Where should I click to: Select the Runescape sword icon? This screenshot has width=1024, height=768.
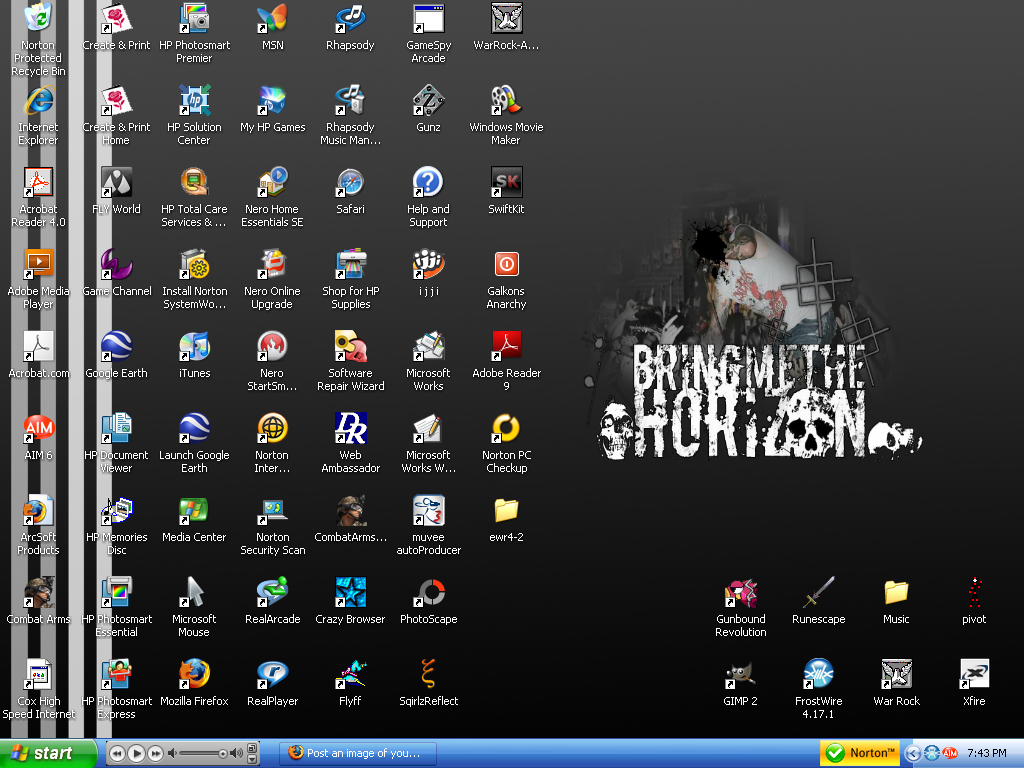pos(818,592)
